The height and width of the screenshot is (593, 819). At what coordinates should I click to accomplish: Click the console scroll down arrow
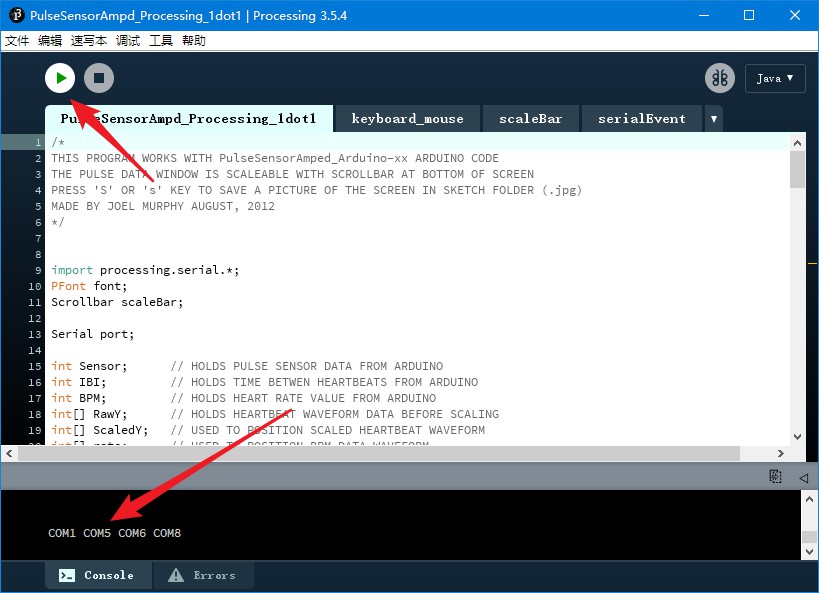(809, 552)
